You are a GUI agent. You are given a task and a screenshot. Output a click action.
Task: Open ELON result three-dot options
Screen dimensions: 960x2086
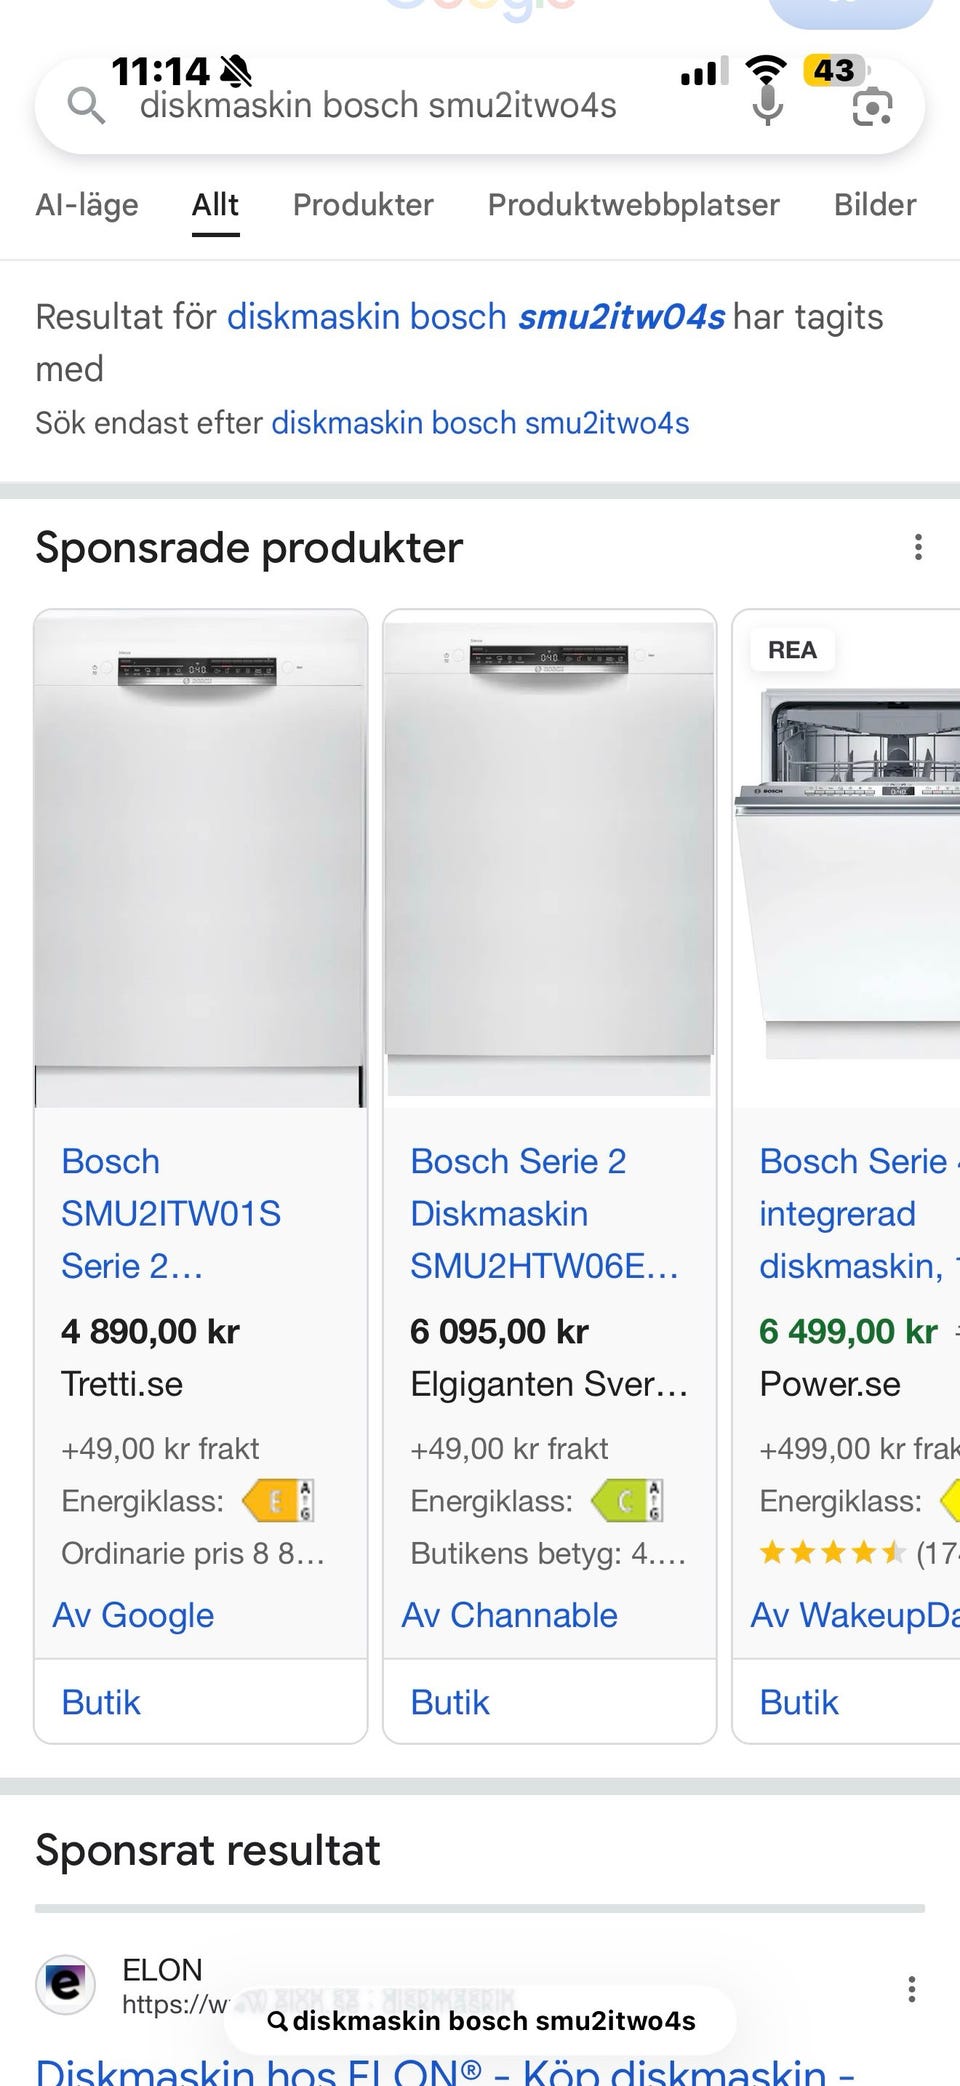tap(911, 1989)
